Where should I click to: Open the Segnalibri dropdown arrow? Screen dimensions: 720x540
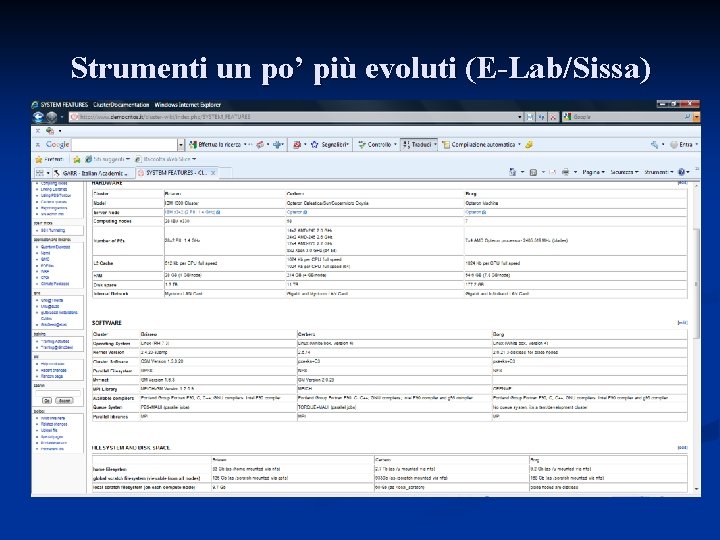point(348,145)
